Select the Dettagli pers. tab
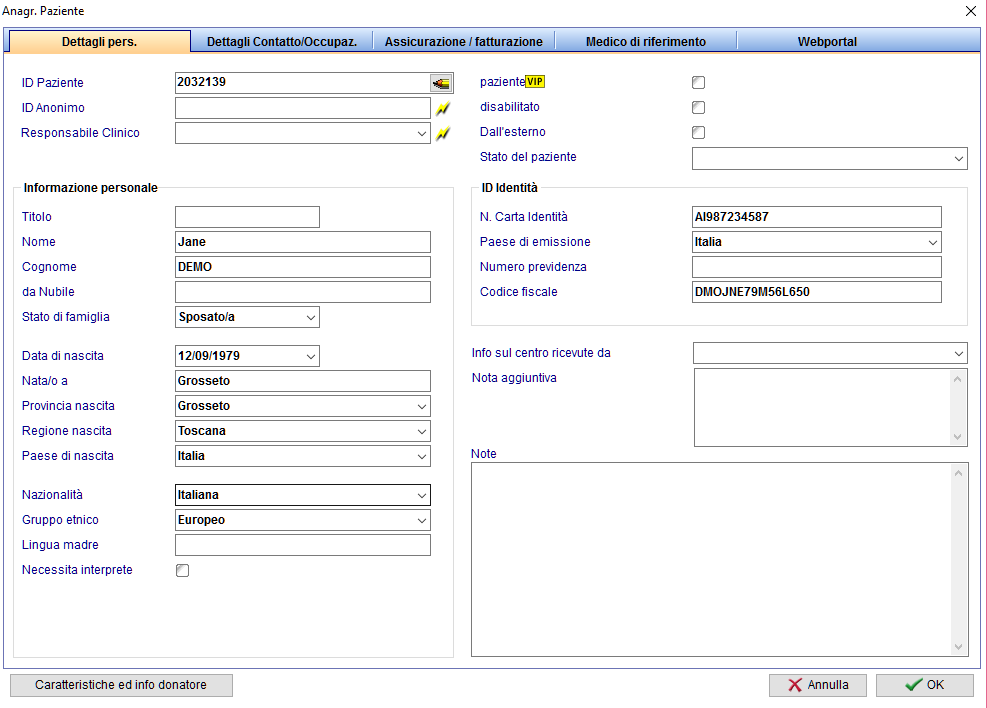Viewport: 987px width, 708px height. coord(99,42)
